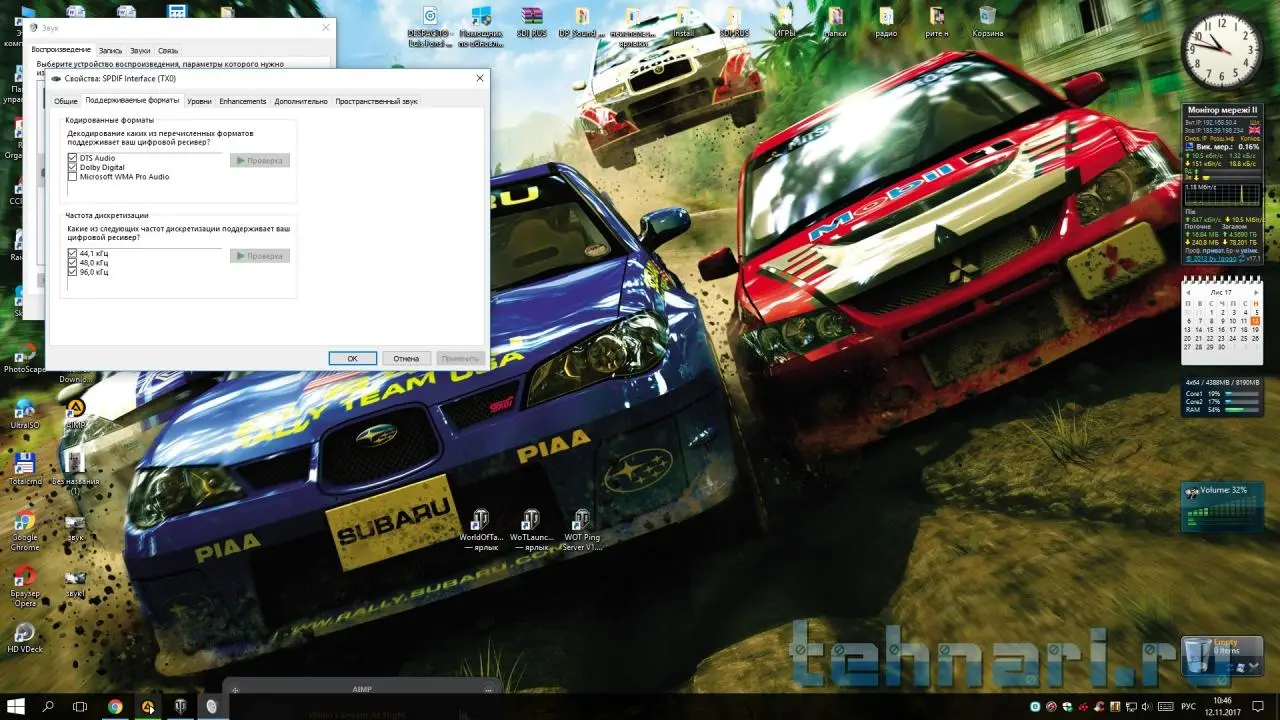Screen dimensions: 1280x720
Task: Open the Google Chrome desktop shortcut
Action: (x=24, y=530)
